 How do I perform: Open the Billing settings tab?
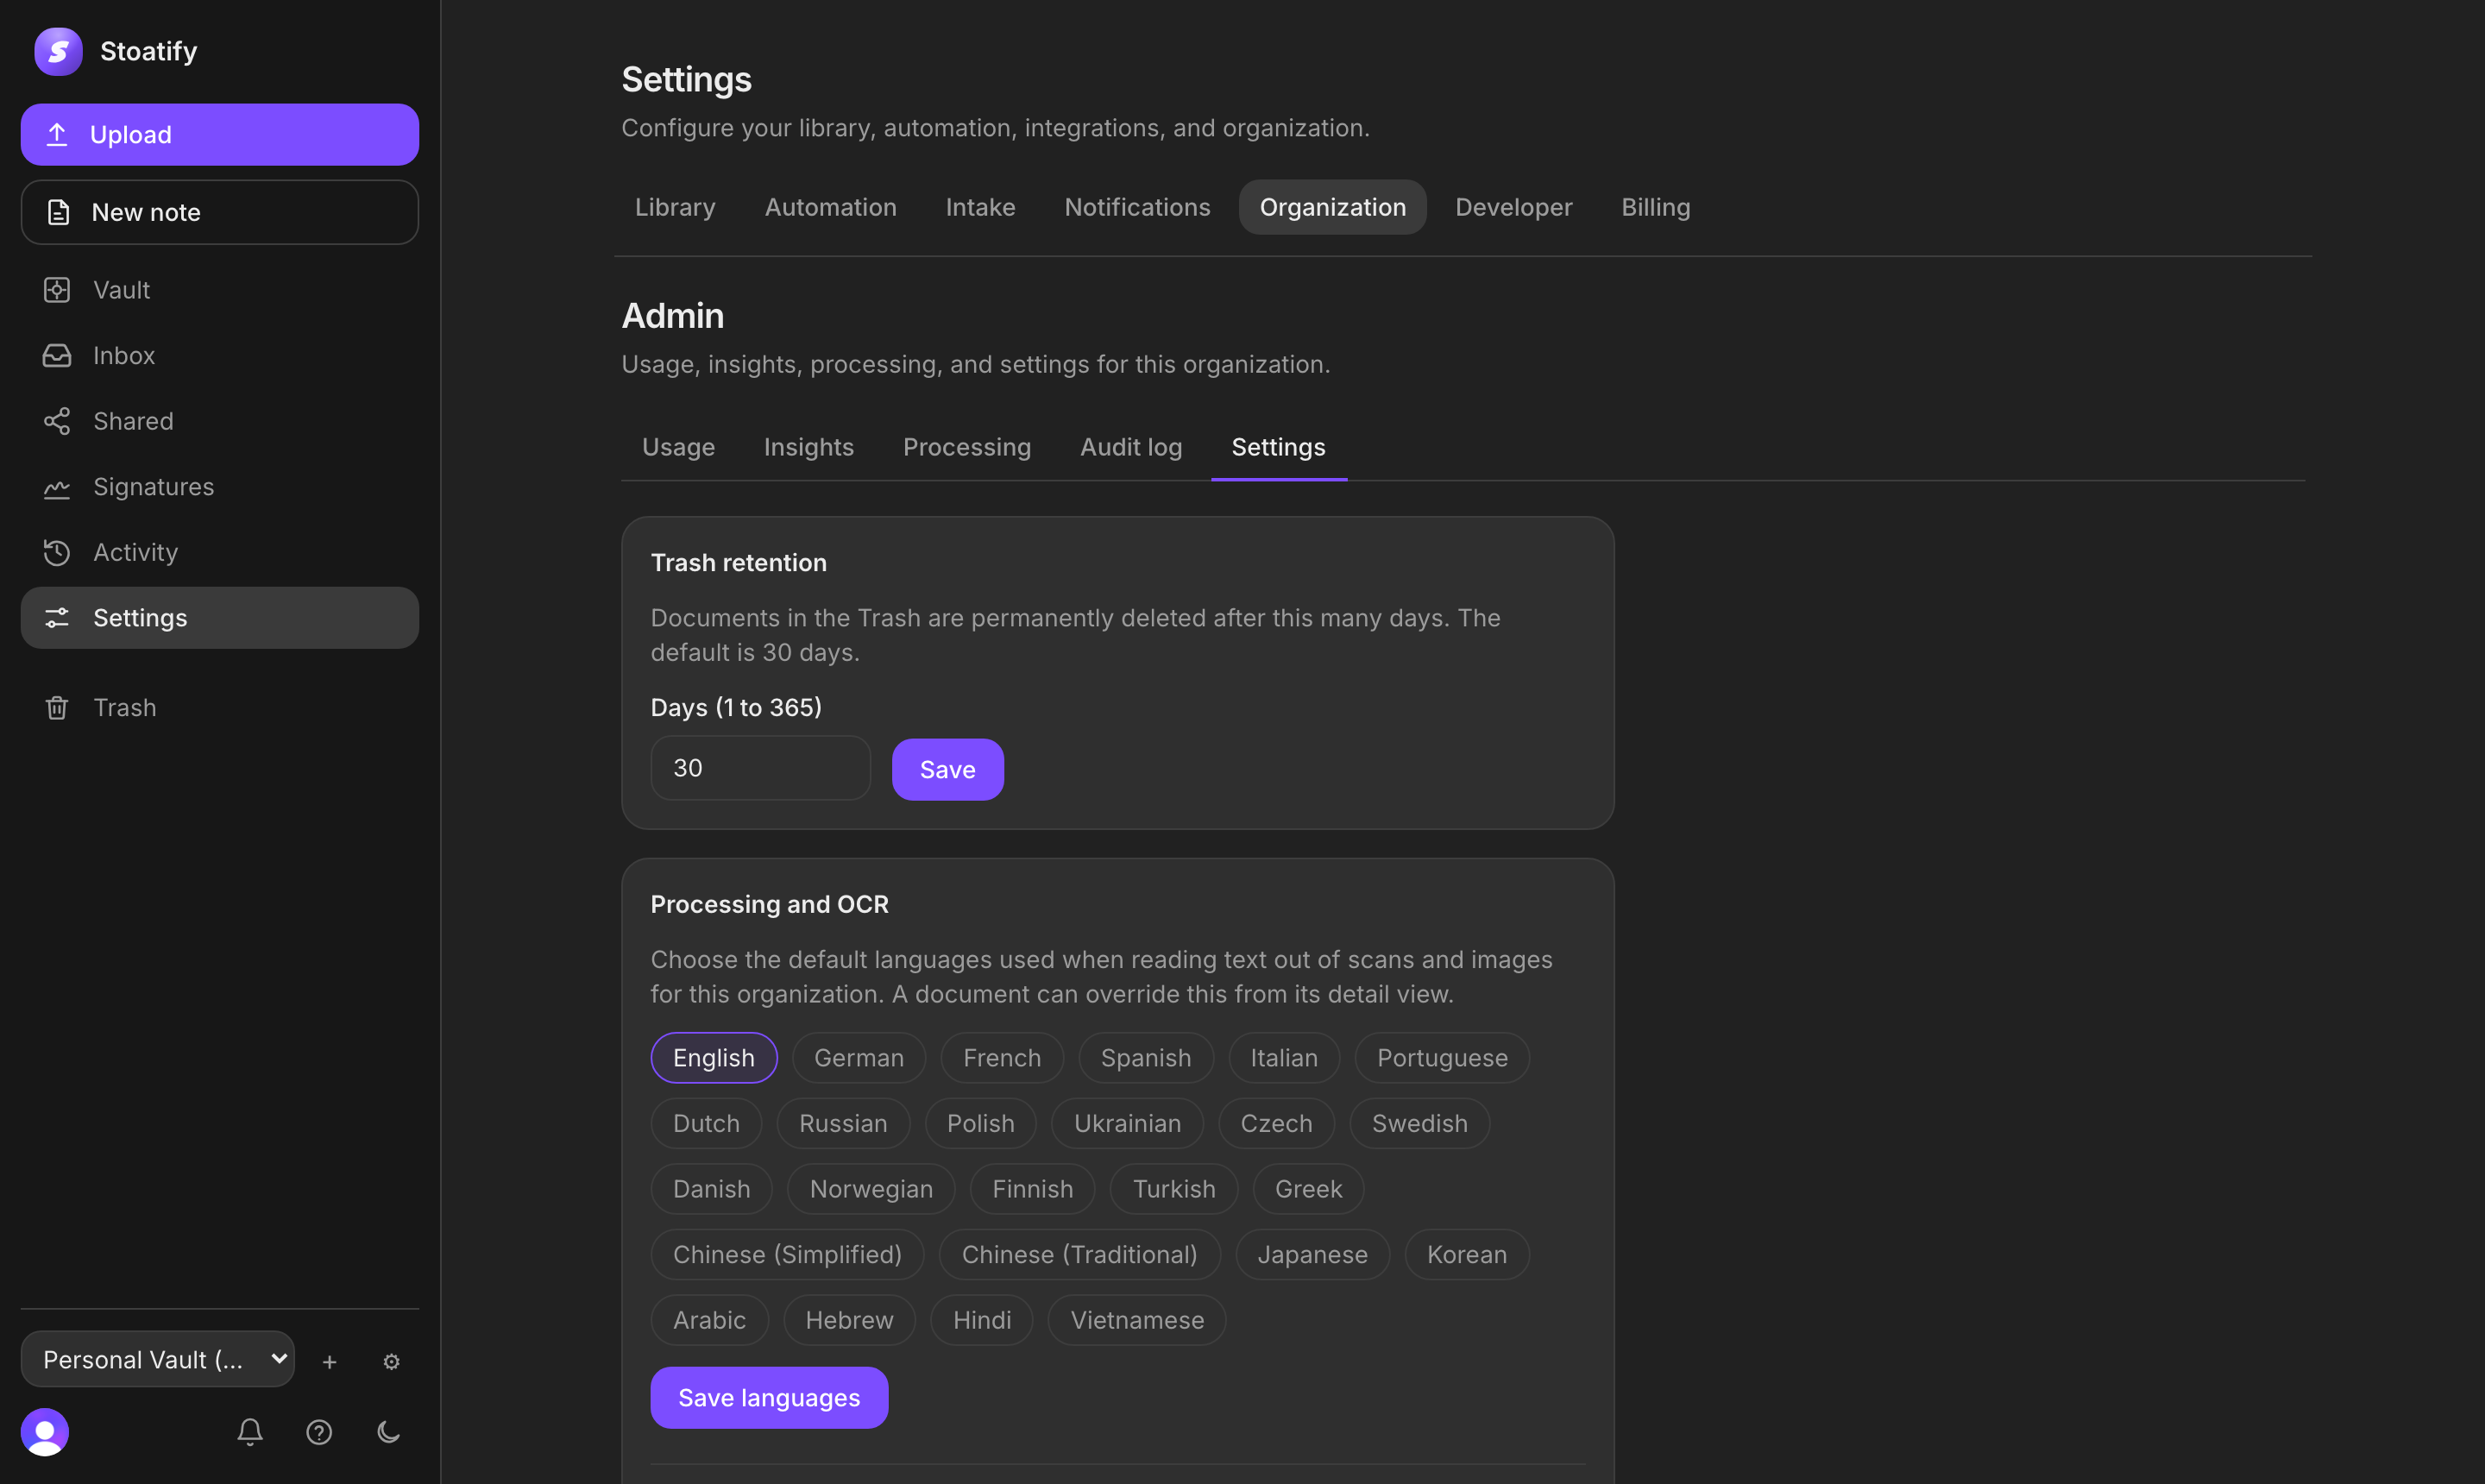1655,207
